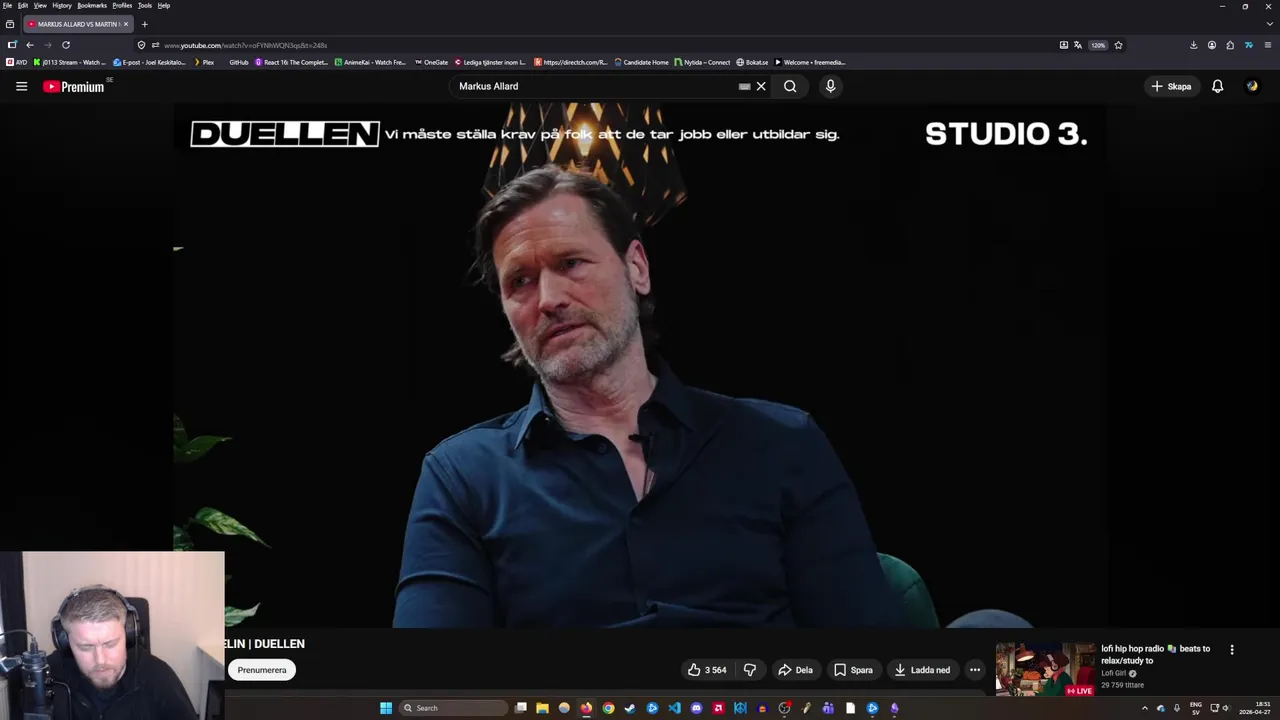The height and width of the screenshot is (720, 1280).
Task: Open the account avatar menu
Action: click(x=1252, y=86)
